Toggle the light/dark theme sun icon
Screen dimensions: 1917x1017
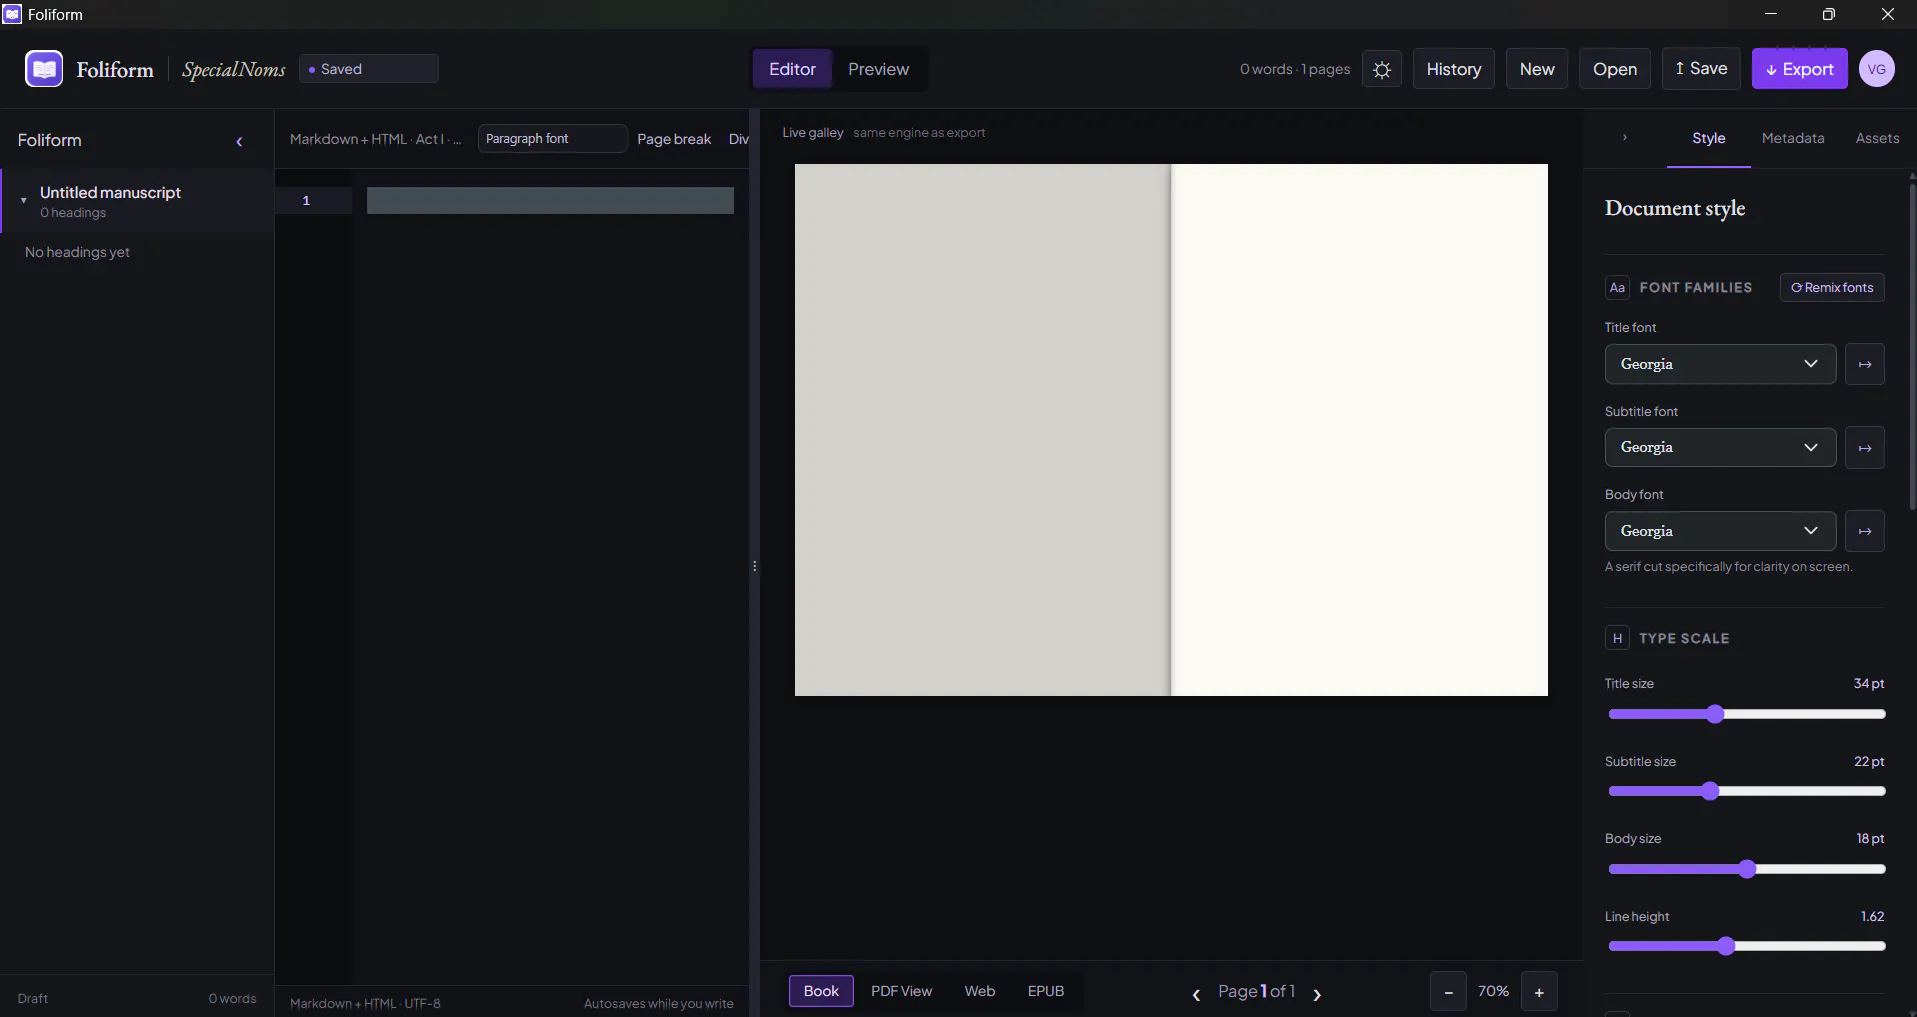tap(1381, 69)
